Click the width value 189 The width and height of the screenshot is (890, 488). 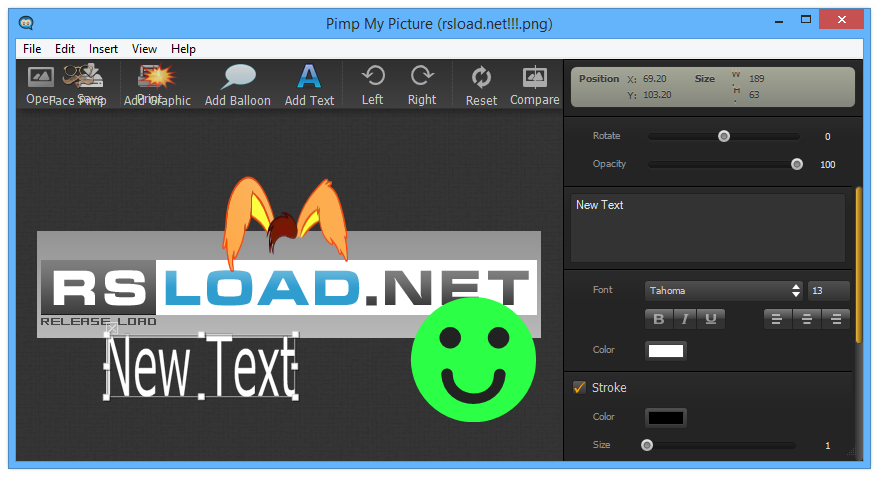tap(757, 79)
